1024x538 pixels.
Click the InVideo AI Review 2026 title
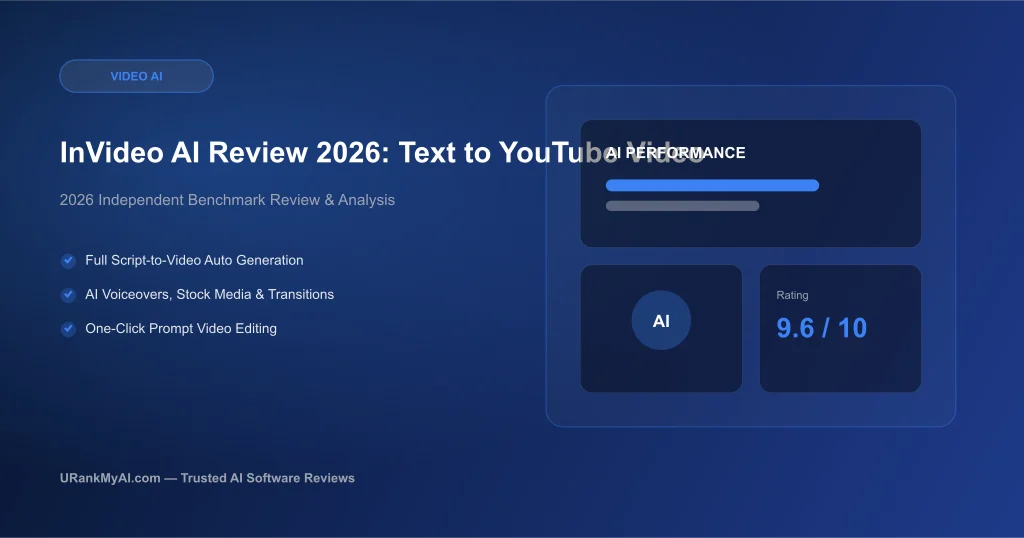pos(382,152)
